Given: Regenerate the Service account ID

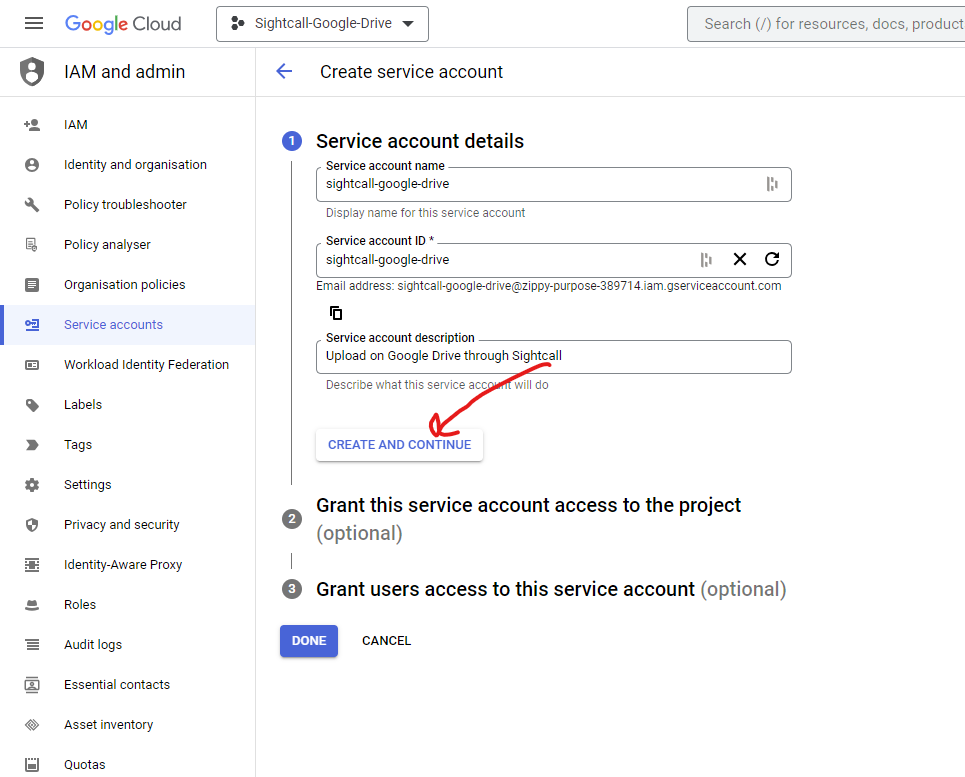Looking at the screenshot, I should [772, 259].
